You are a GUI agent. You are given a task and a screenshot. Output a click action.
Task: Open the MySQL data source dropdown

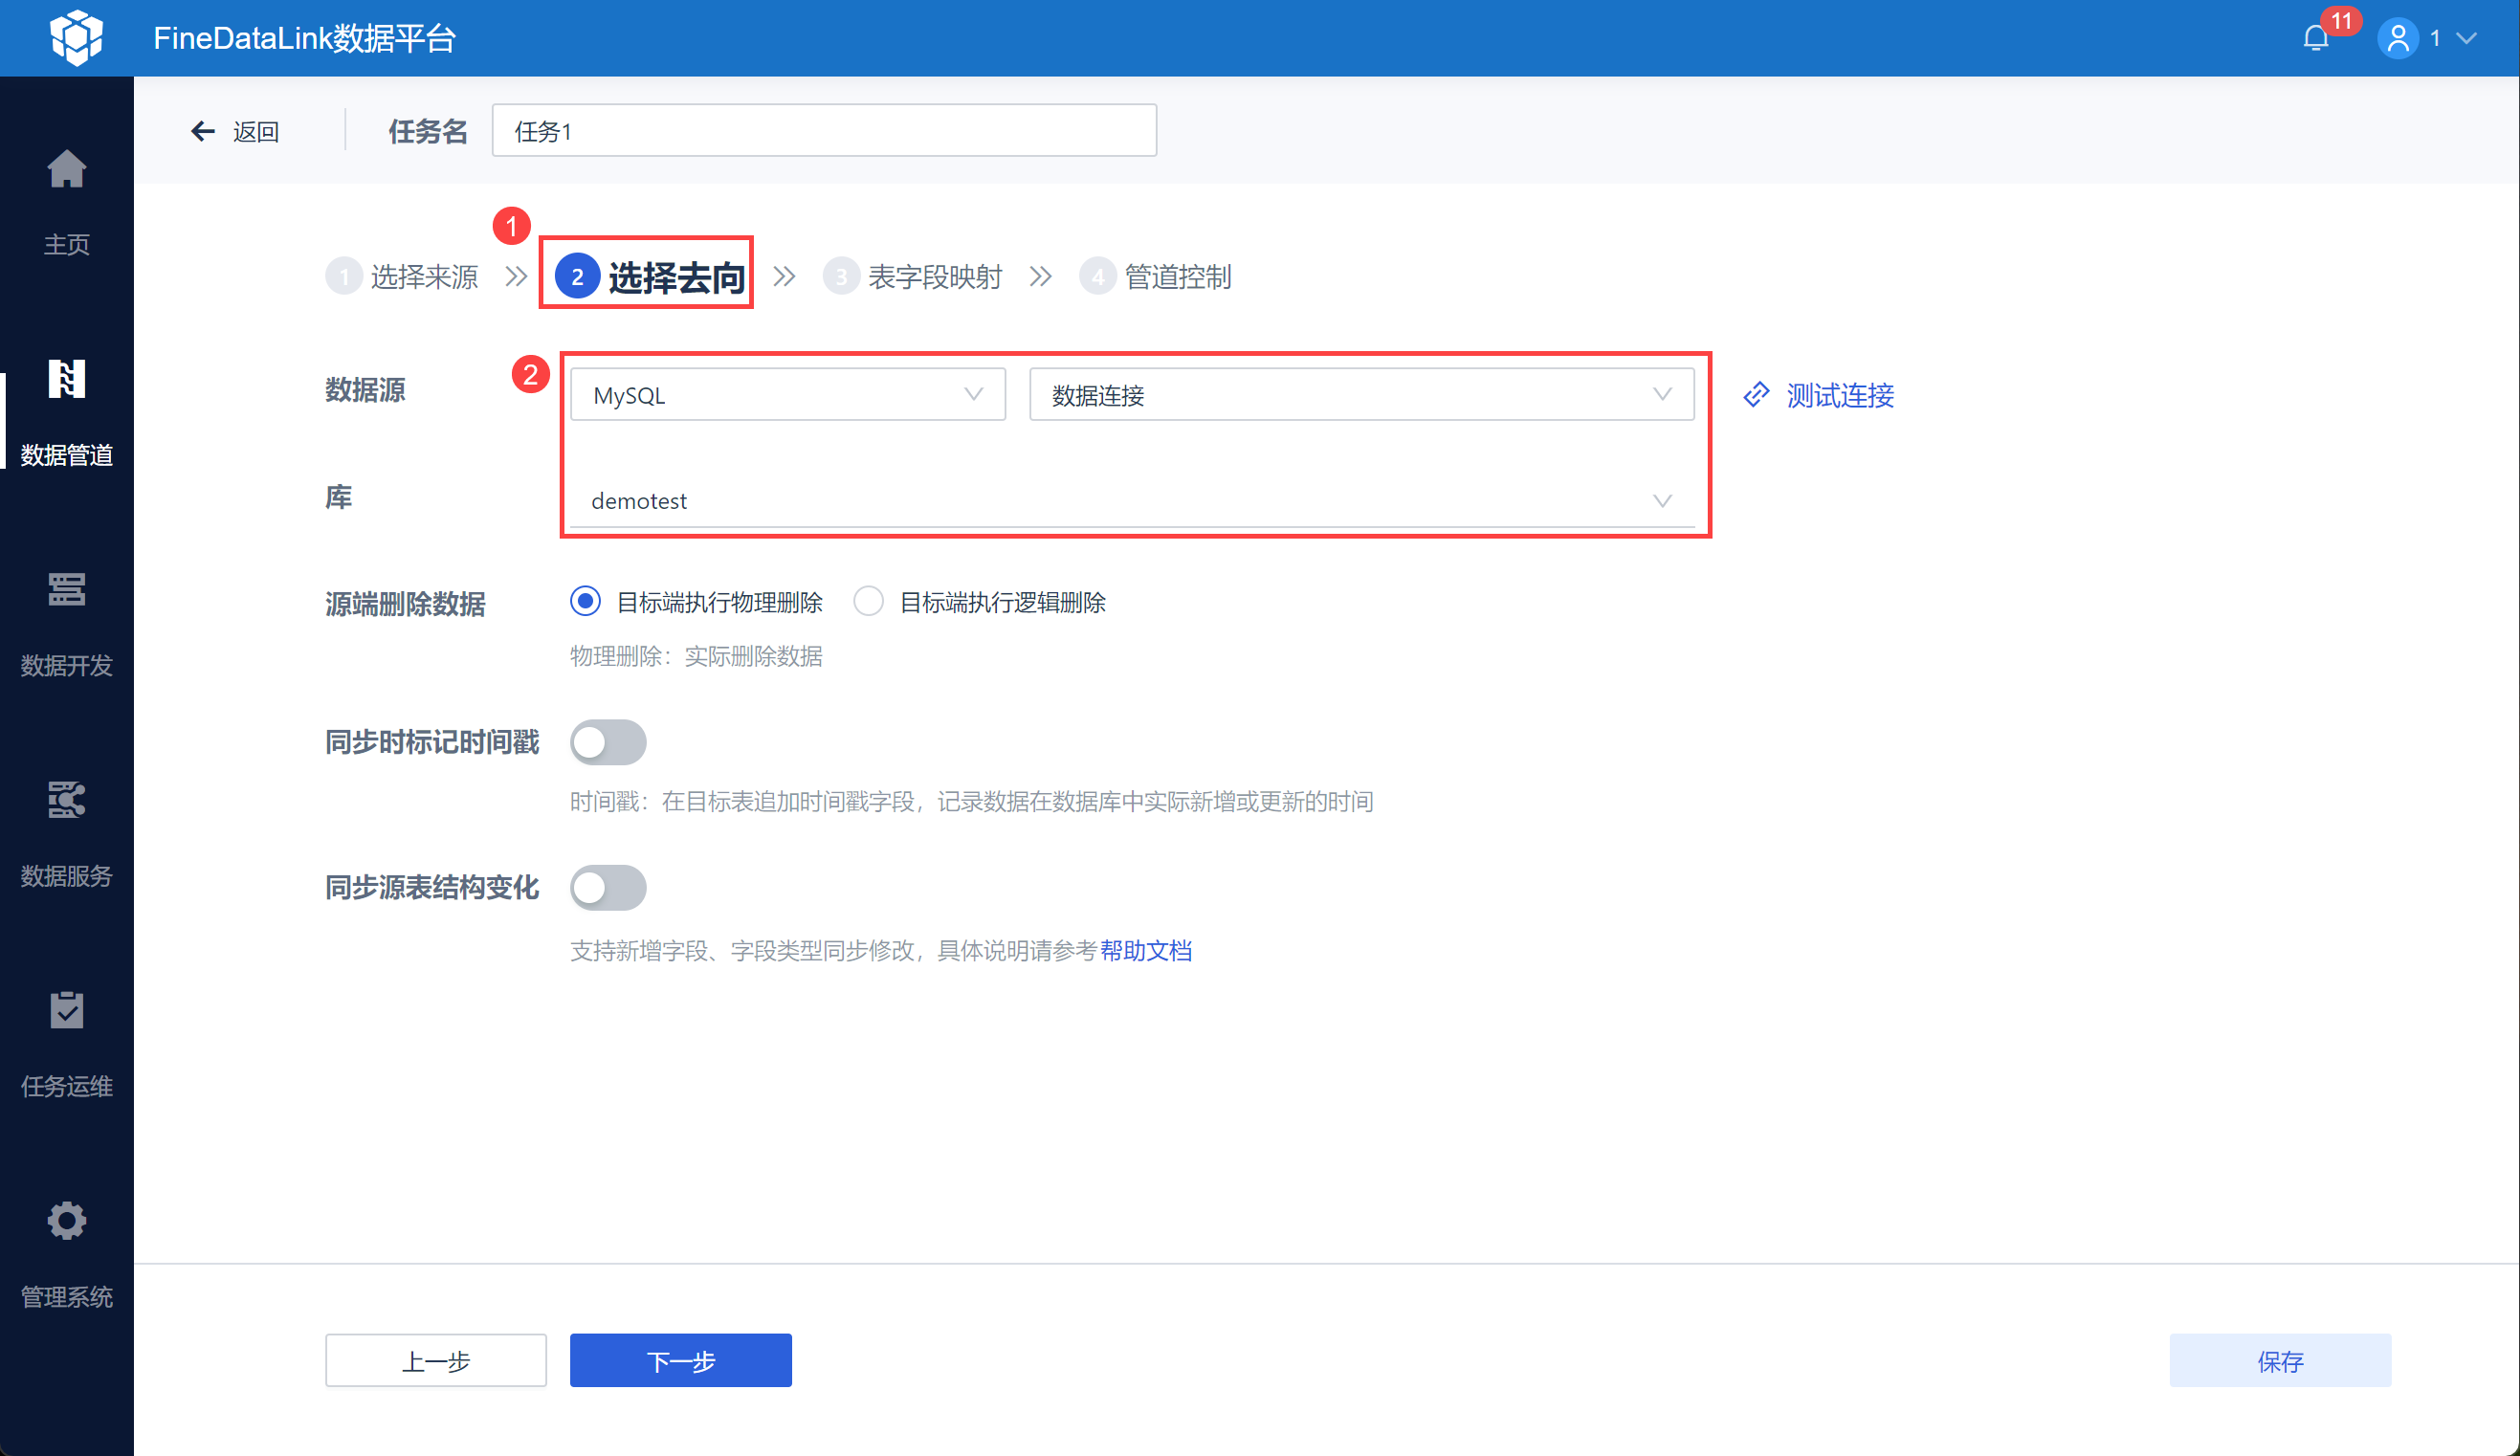787,395
